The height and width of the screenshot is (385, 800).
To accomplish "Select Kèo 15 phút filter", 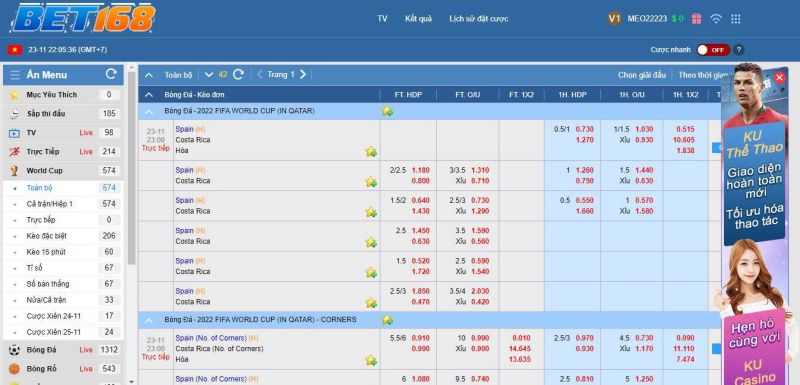I will pyautogui.click(x=63, y=252).
